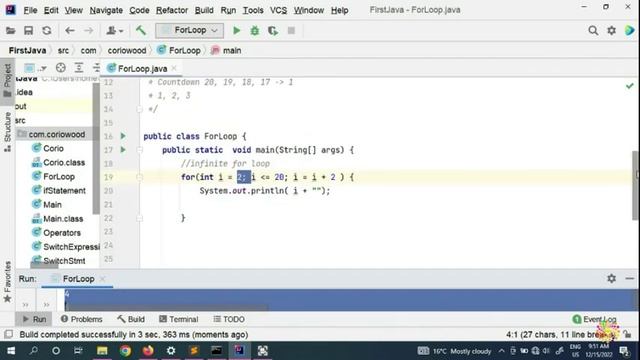Screen dimensions: 640x360
Task: Collapse the for loop fold marker on line 19
Action: click(x=140, y=177)
